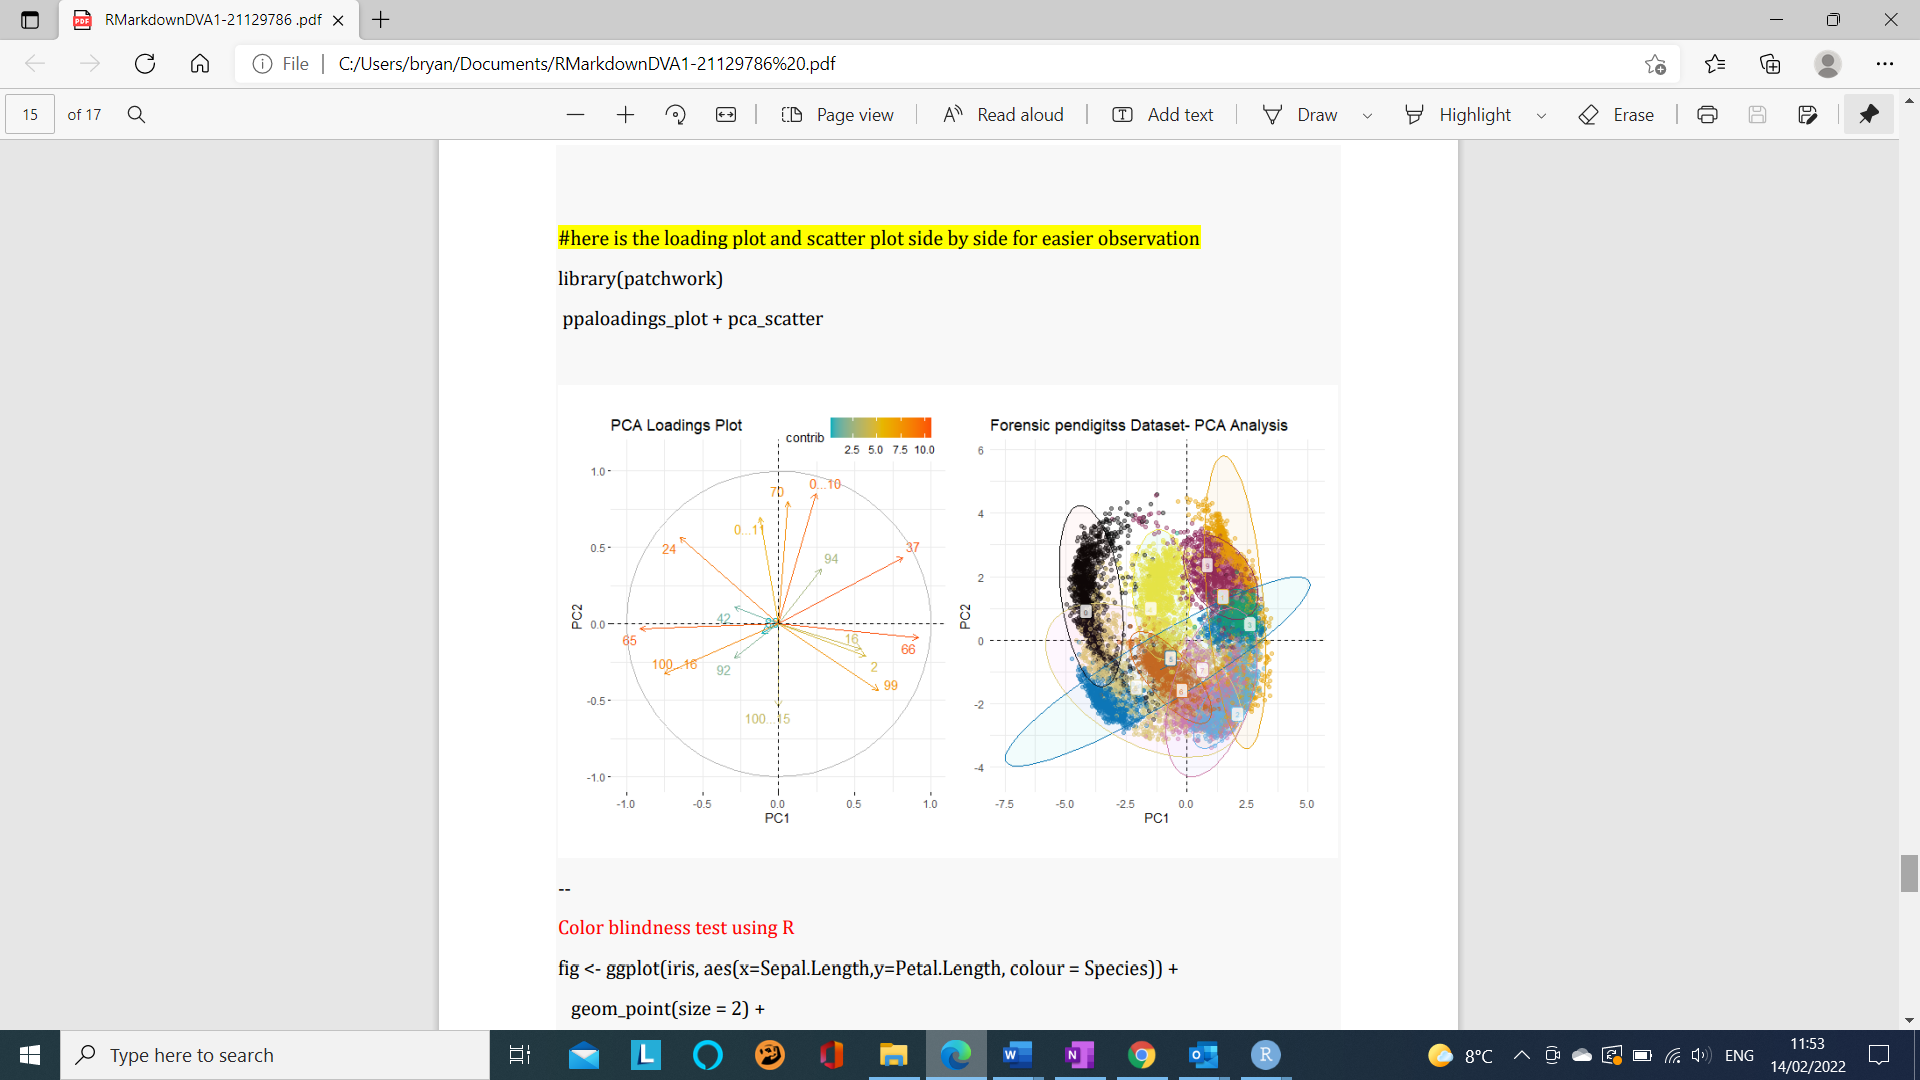The image size is (1920, 1080).
Task: Toggle Read aloud mode
Action: pyautogui.click(x=1003, y=115)
